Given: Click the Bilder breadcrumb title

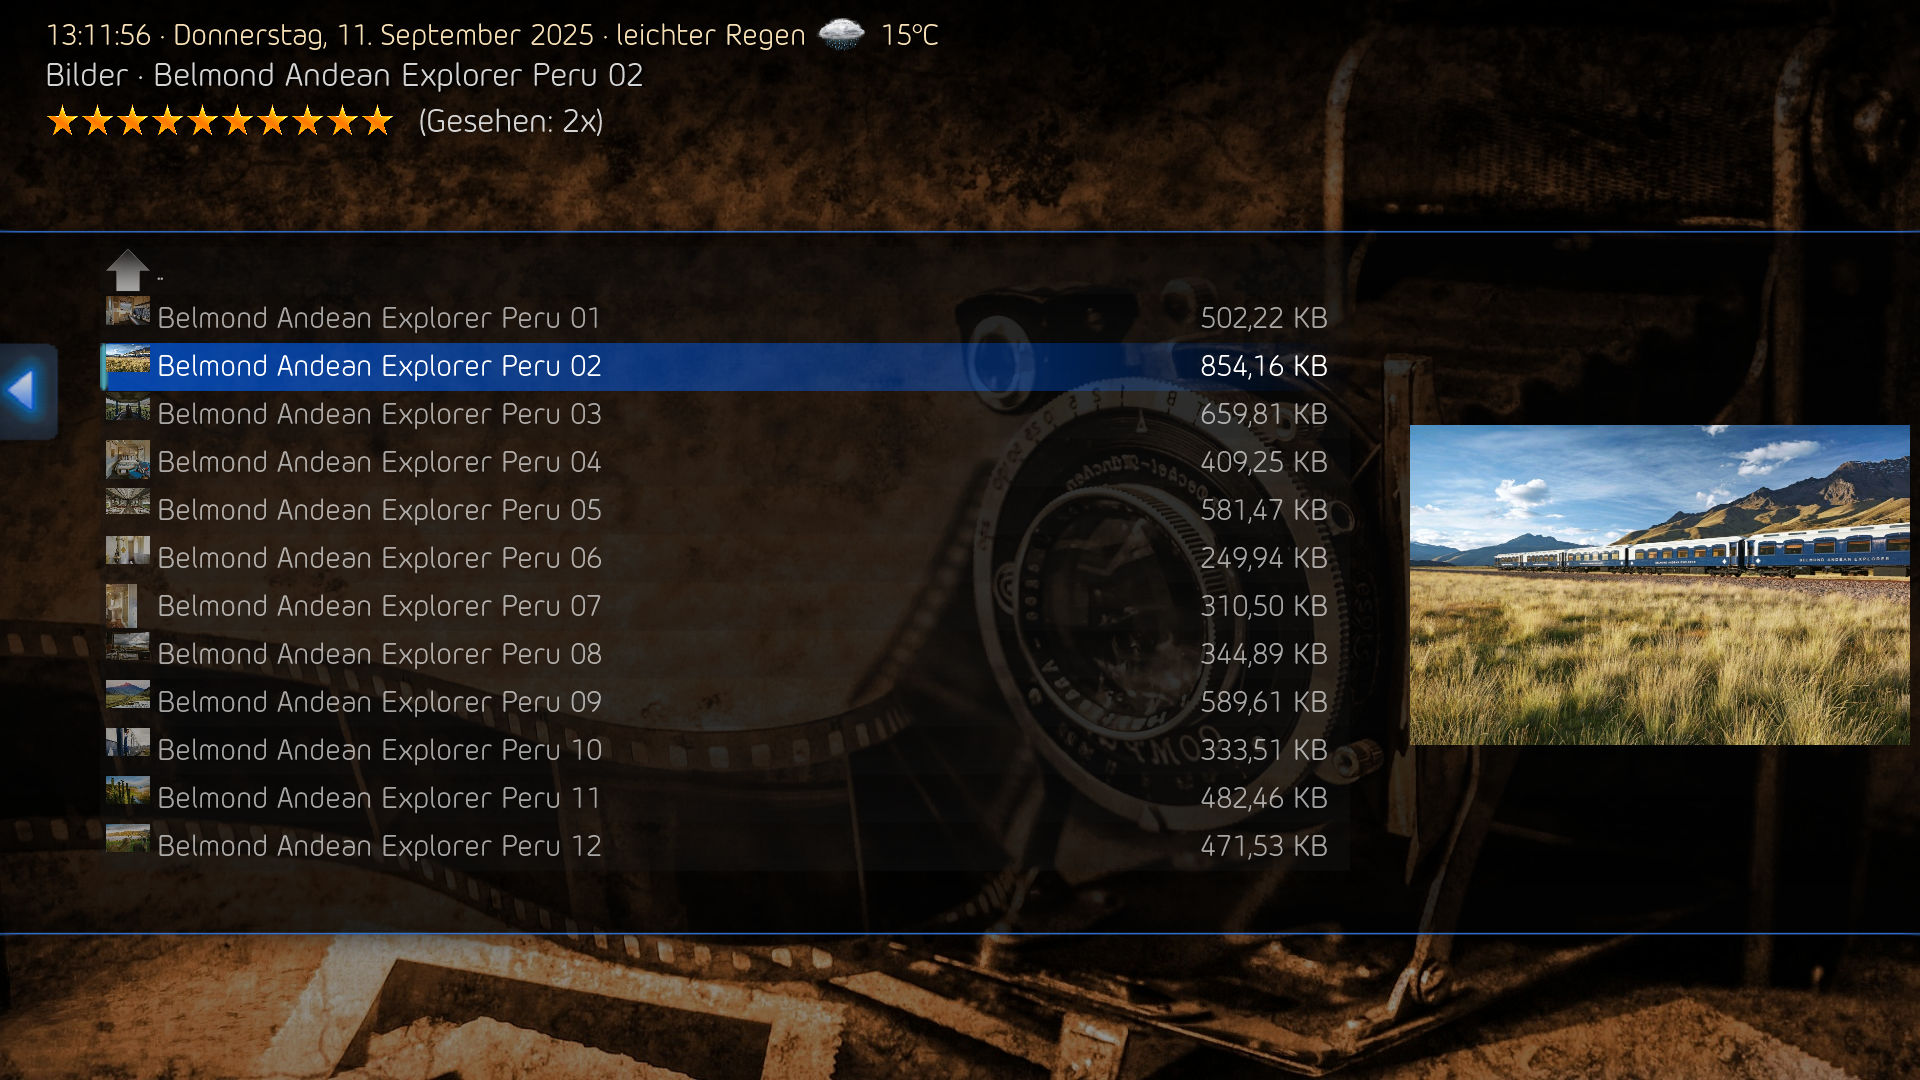Looking at the screenshot, I should [87, 75].
